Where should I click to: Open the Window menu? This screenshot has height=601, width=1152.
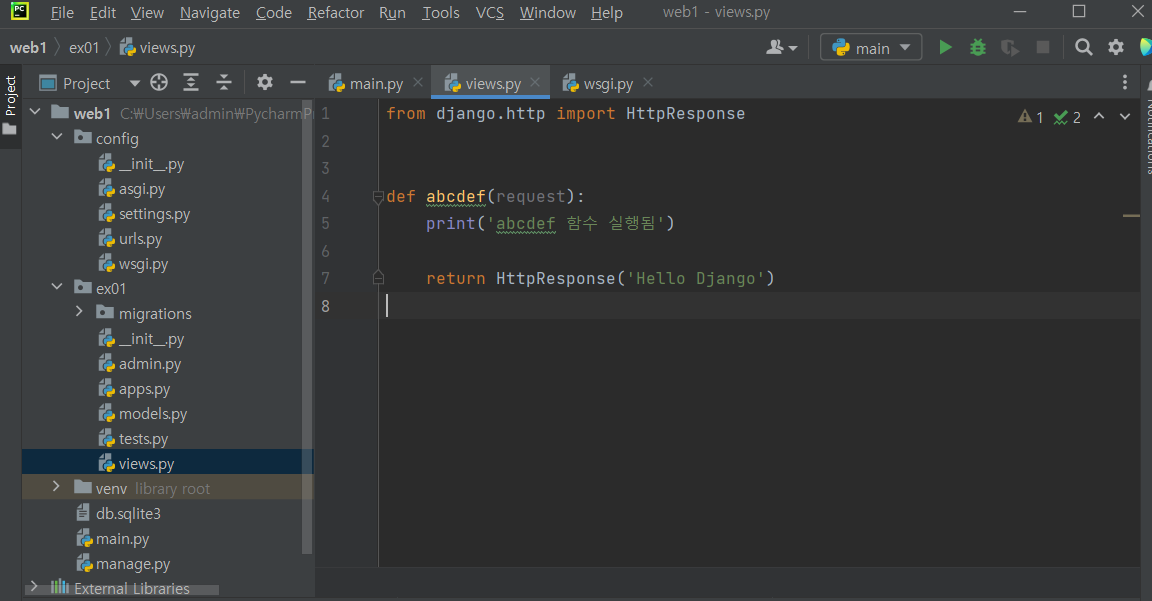click(x=547, y=12)
